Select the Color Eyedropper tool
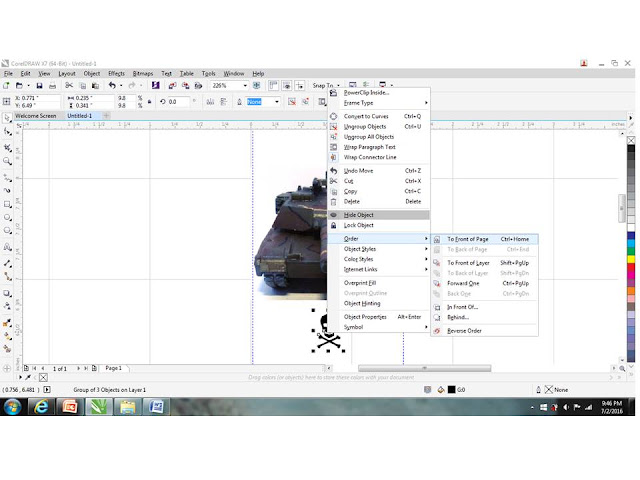This screenshot has height=480, width=640. point(7,322)
